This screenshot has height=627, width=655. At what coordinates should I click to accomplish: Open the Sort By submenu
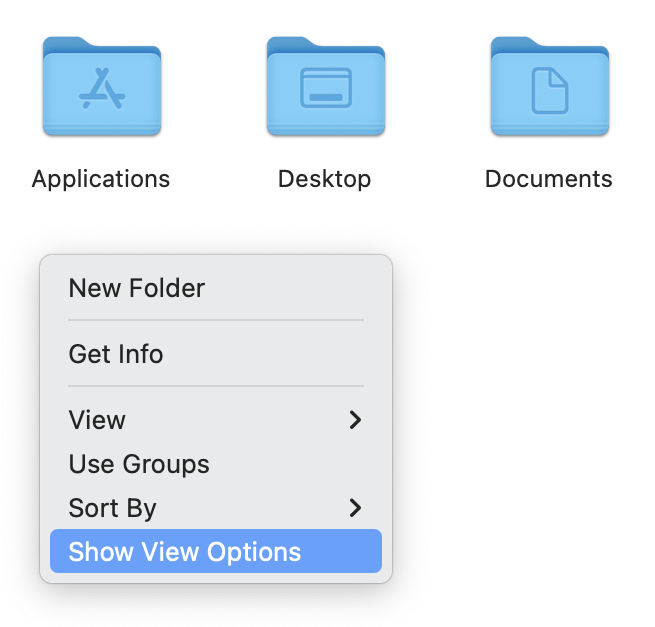[216, 508]
